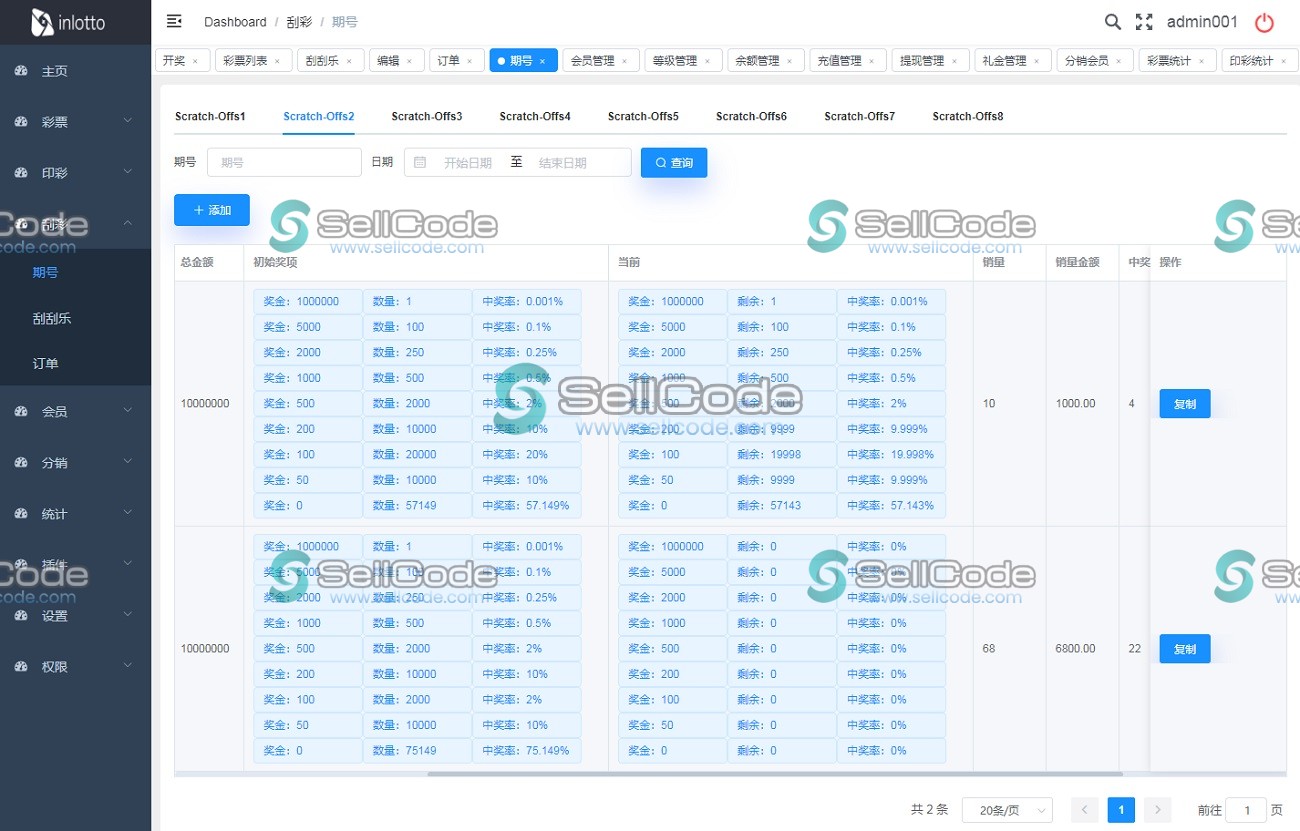The image size is (1300, 831).
Task: Switch to the Scratch-Offs5 tab
Action: pos(643,116)
